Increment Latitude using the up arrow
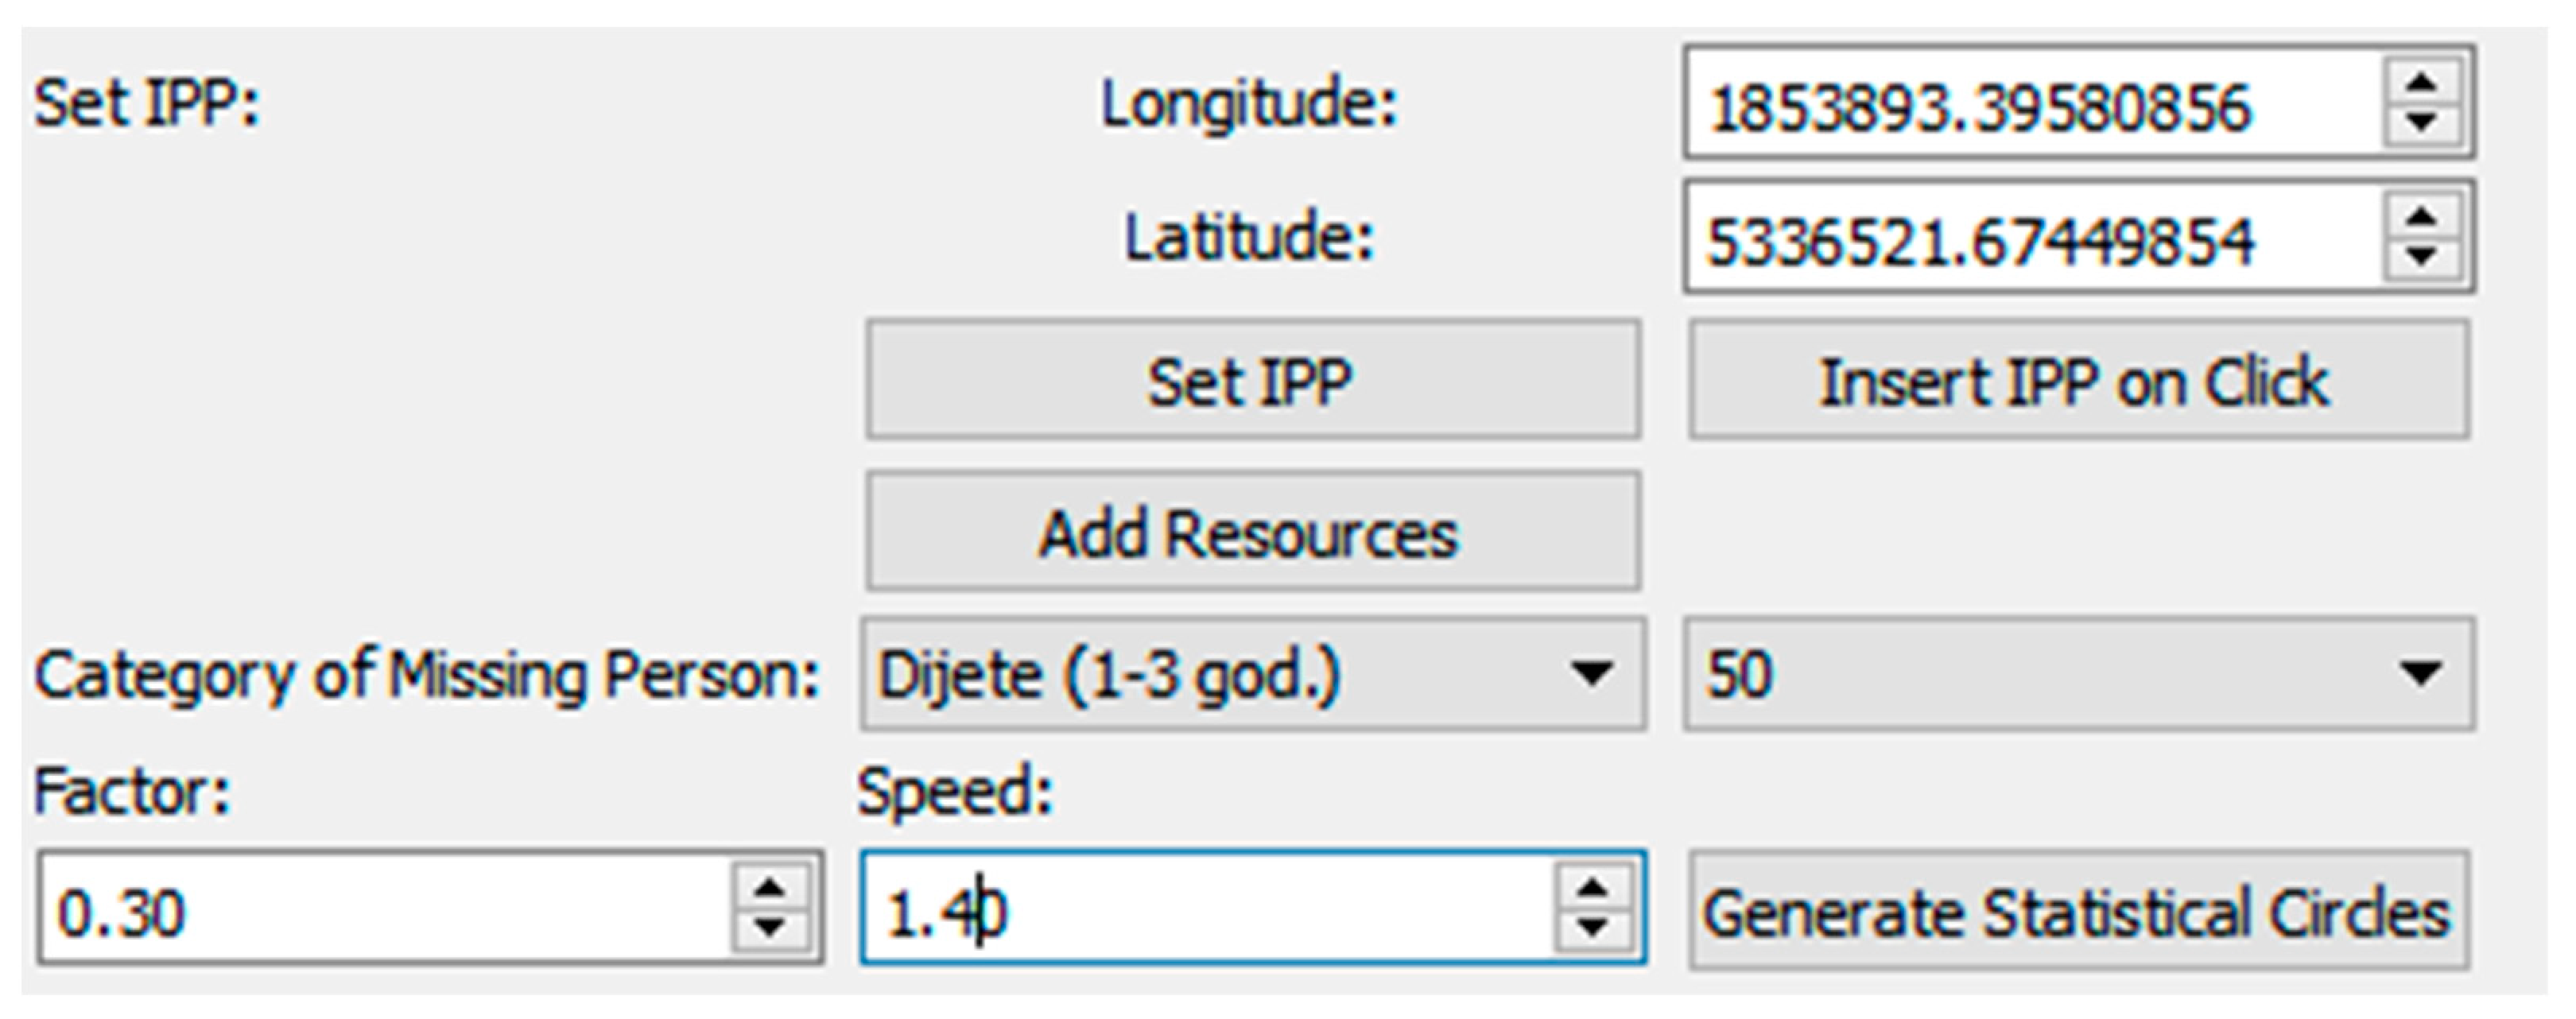Image resolution: width=2576 pixels, height=1019 pixels. pyautogui.click(x=2421, y=217)
